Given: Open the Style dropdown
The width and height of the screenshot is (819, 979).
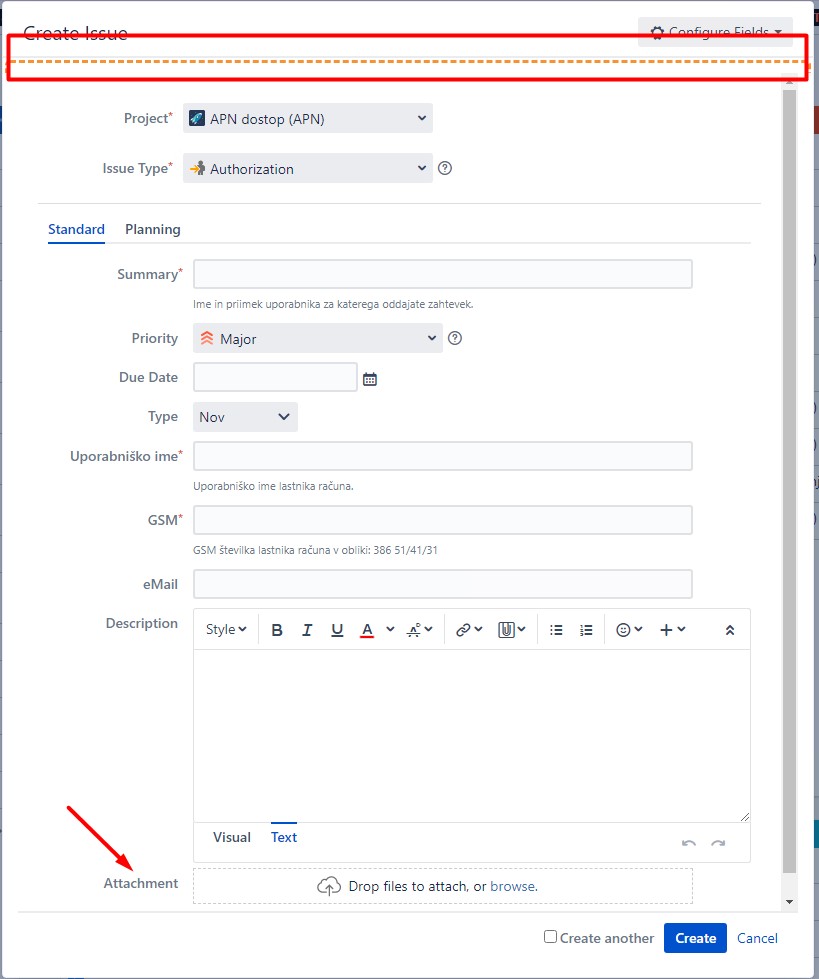Looking at the screenshot, I should (x=226, y=629).
